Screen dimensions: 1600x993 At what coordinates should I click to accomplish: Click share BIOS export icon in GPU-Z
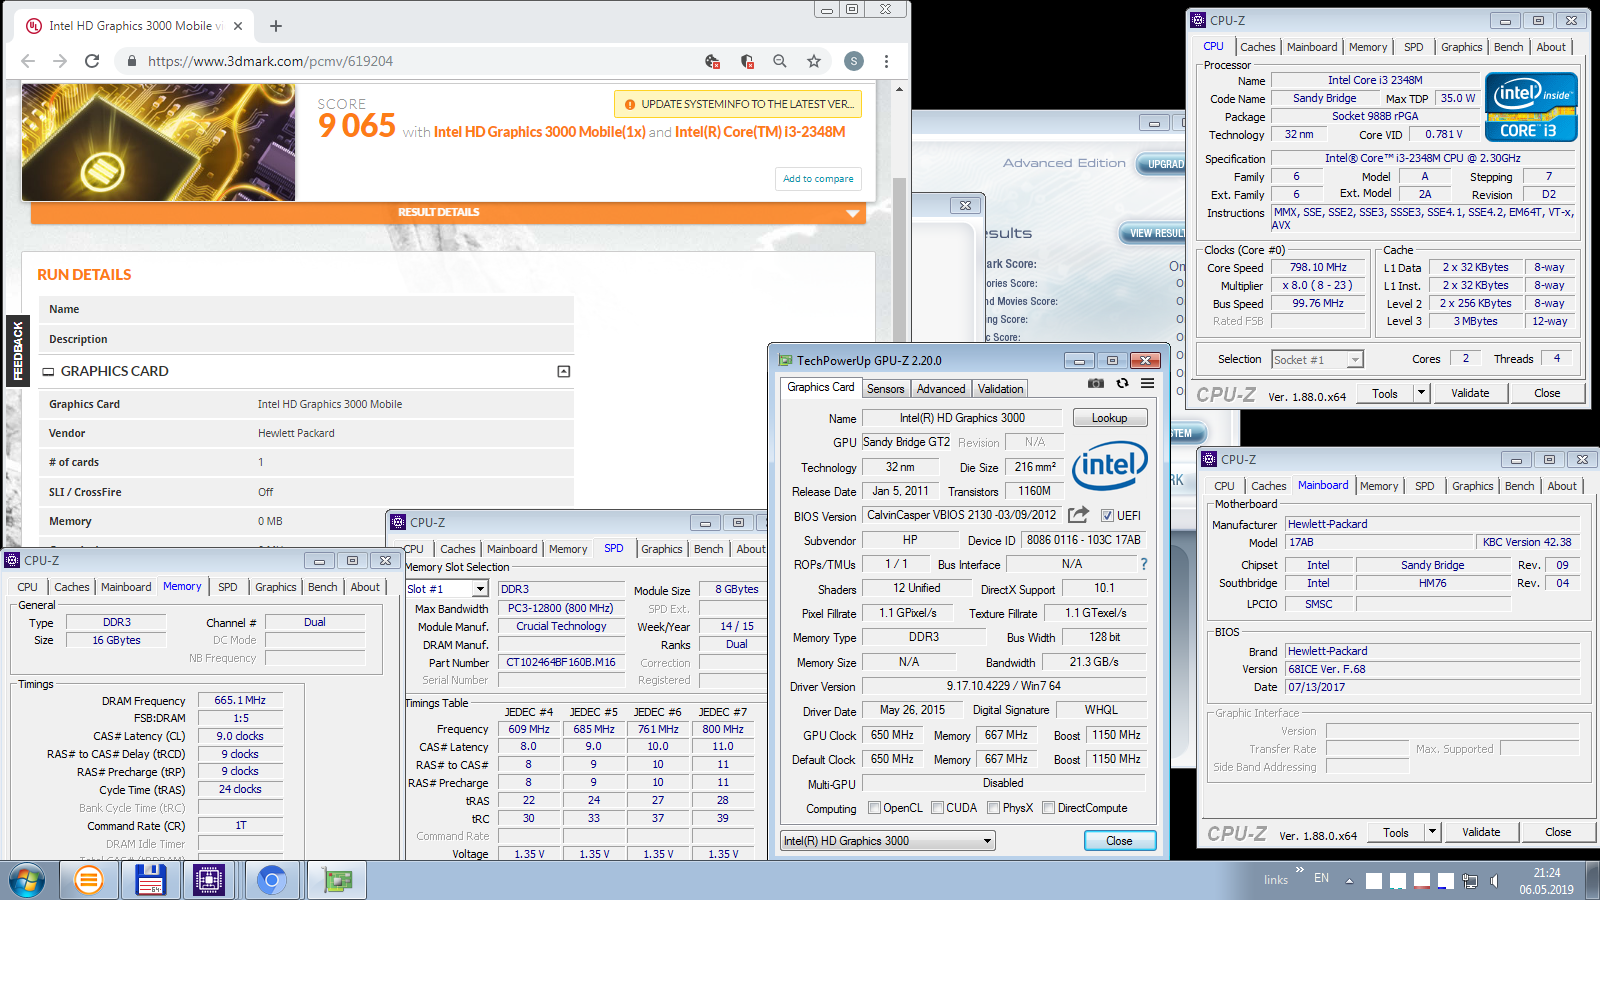point(1078,515)
